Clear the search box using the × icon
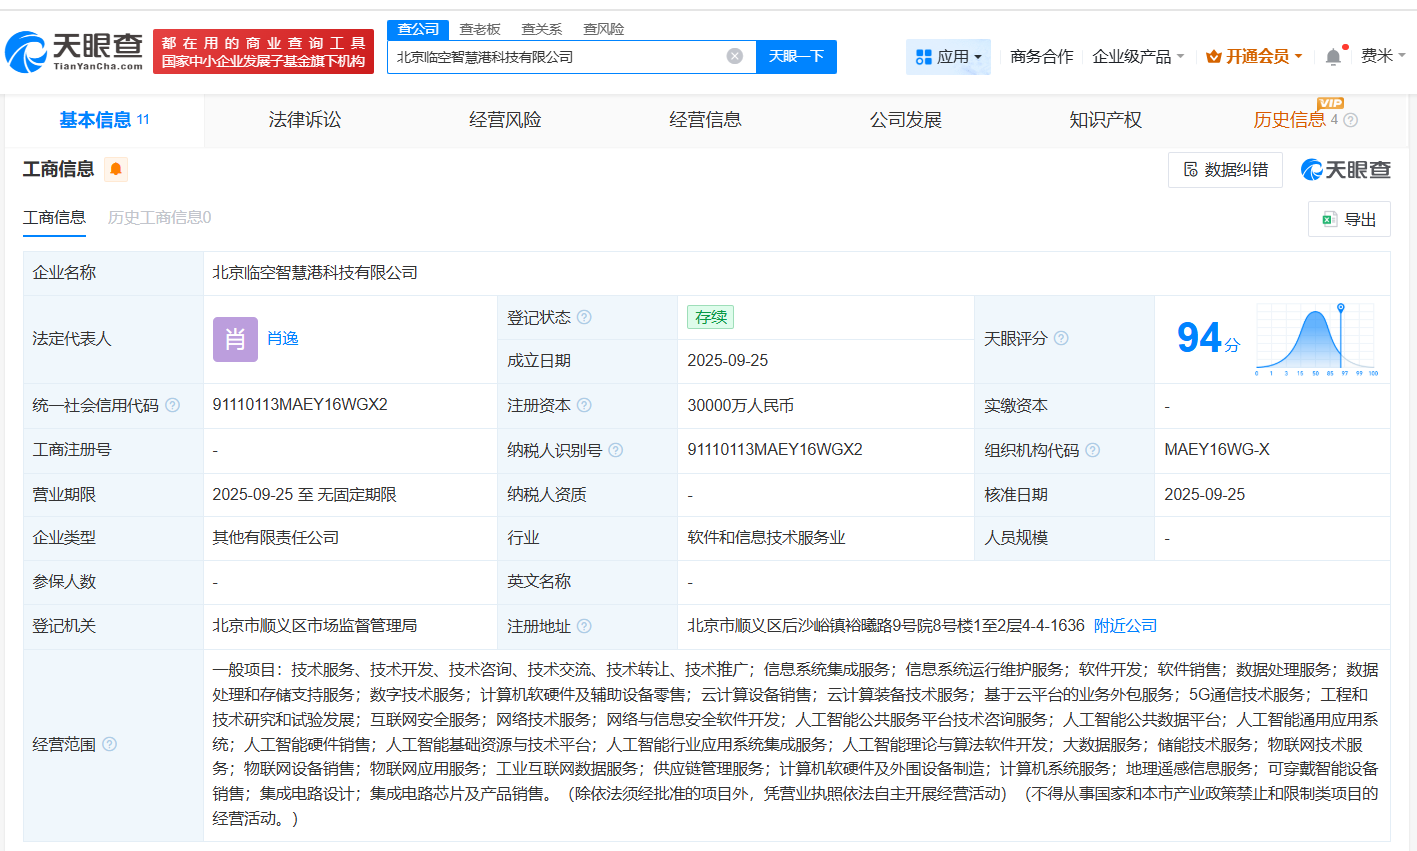The height and width of the screenshot is (851, 1417). click(736, 56)
